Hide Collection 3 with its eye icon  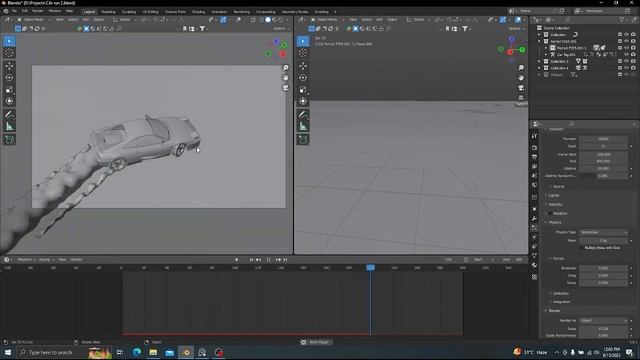point(627,61)
